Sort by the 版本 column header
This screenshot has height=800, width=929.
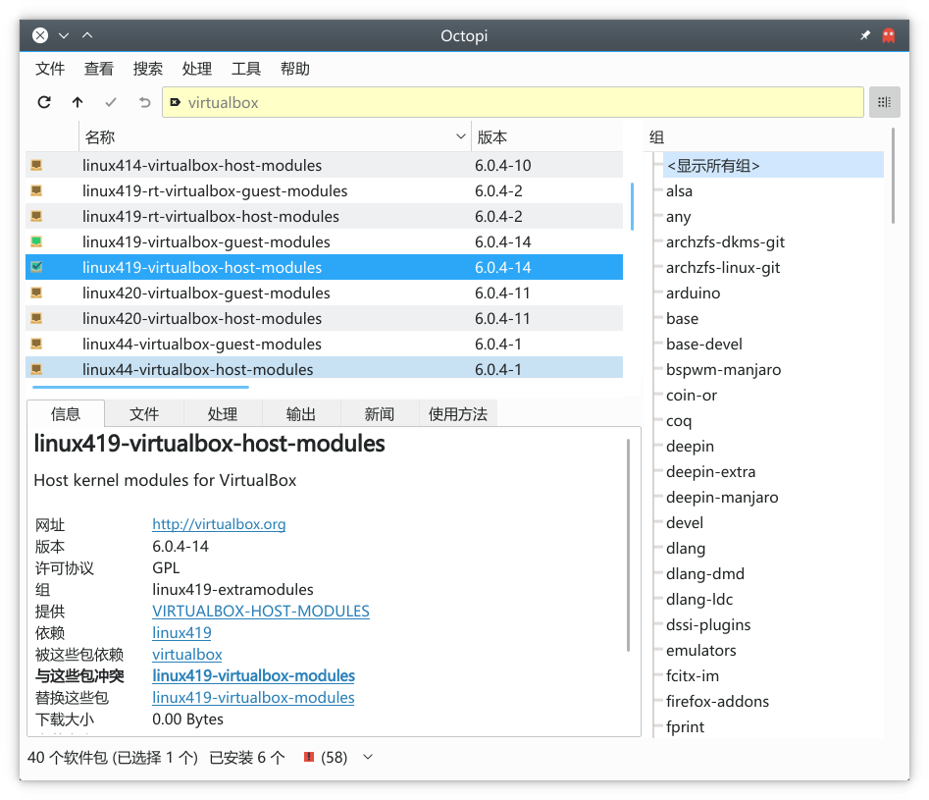coord(547,137)
